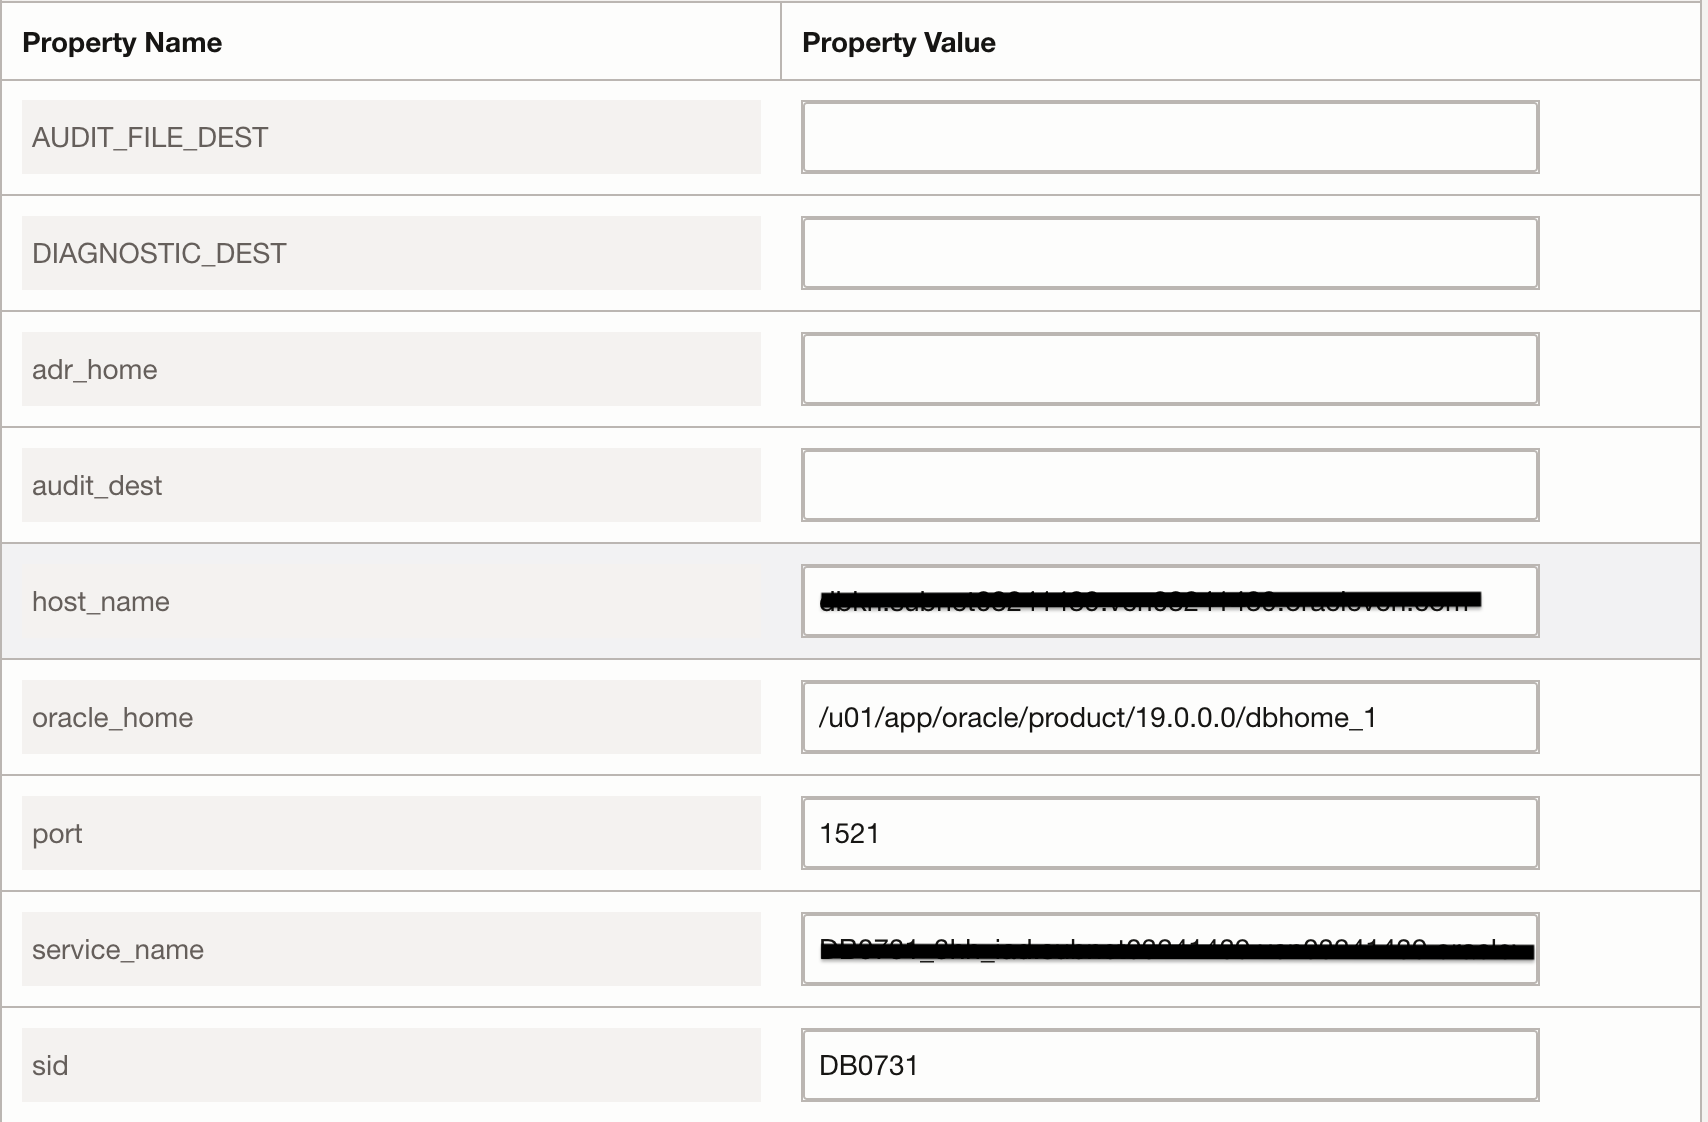Click the Property Name column header
Image resolution: width=1708 pixels, height=1122 pixels.
123,42
